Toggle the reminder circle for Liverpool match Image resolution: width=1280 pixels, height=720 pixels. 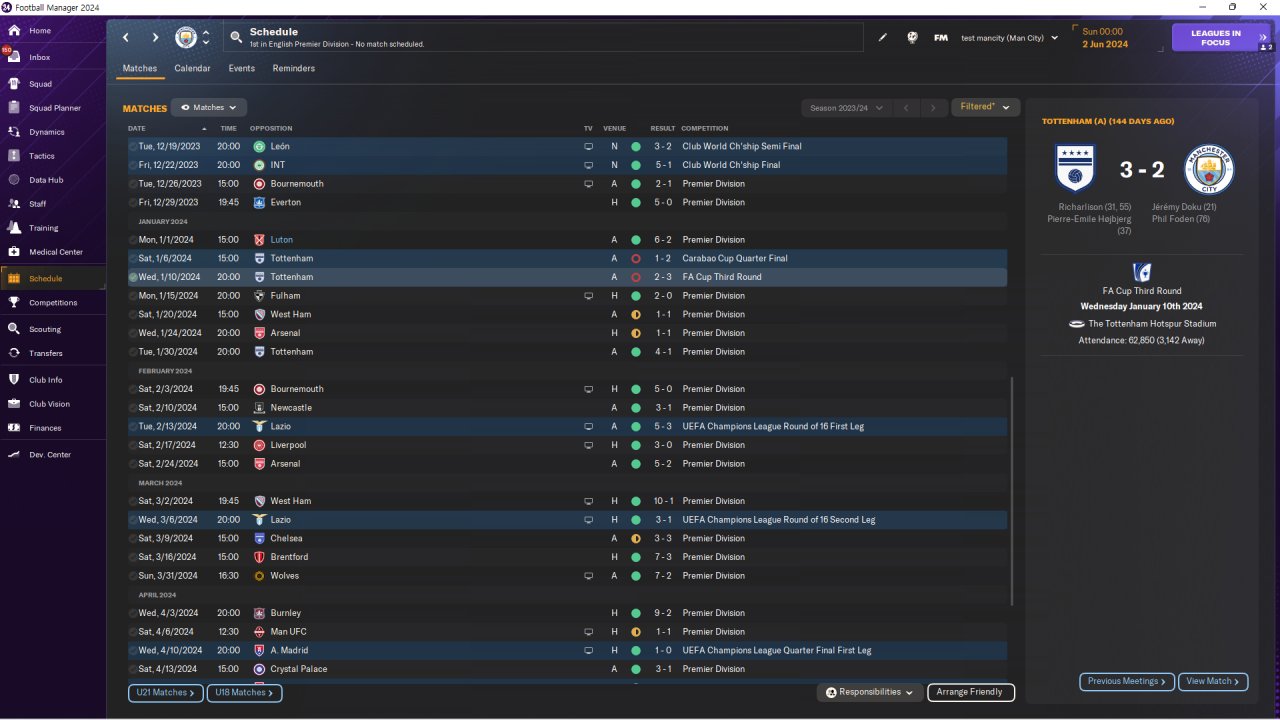pyautogui.click(x=134, y=445)
